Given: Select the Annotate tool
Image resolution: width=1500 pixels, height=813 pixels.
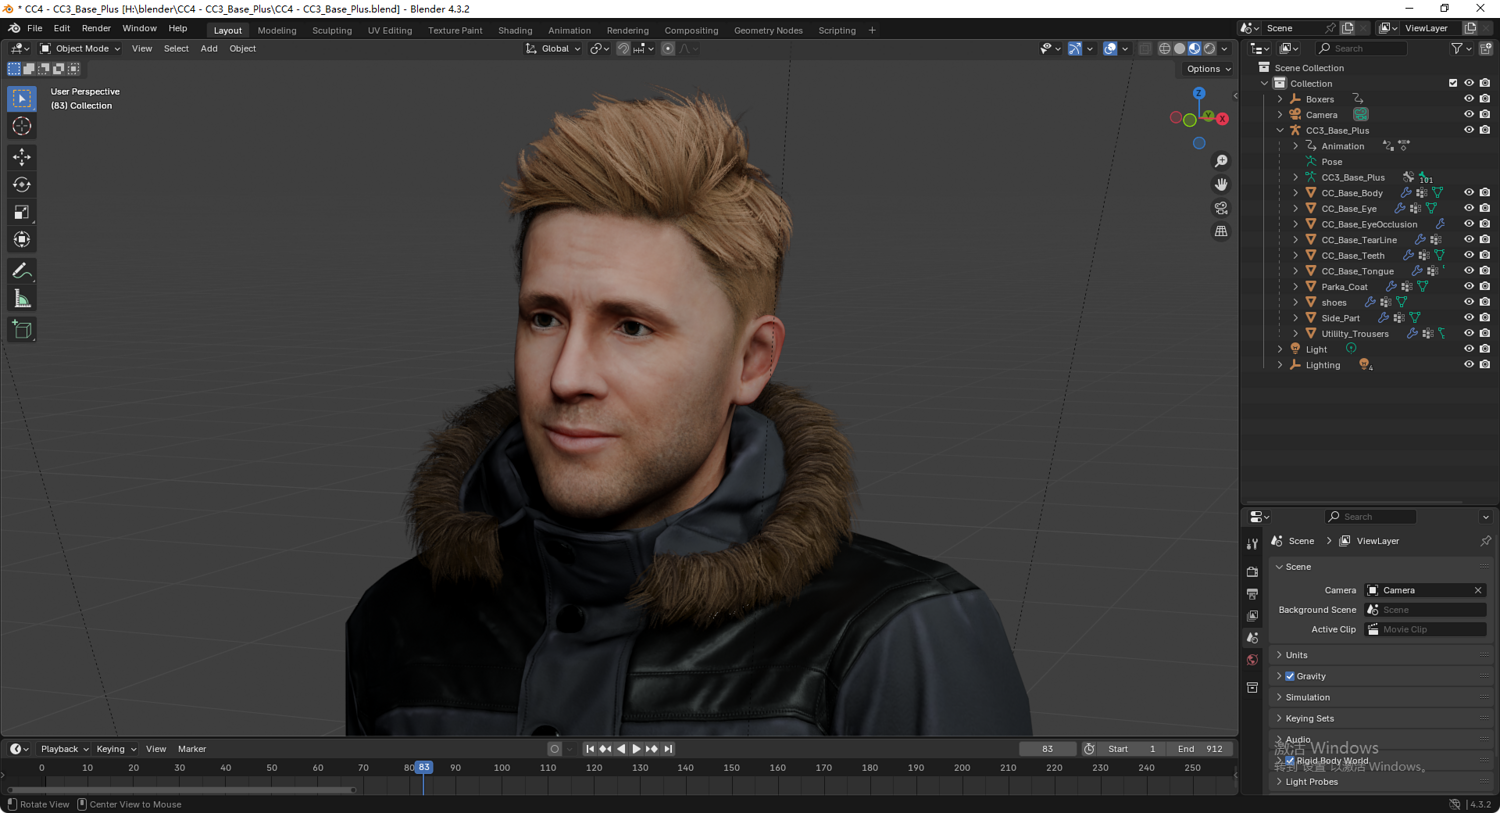Looking at the screenshot, I should pos(21,271).
